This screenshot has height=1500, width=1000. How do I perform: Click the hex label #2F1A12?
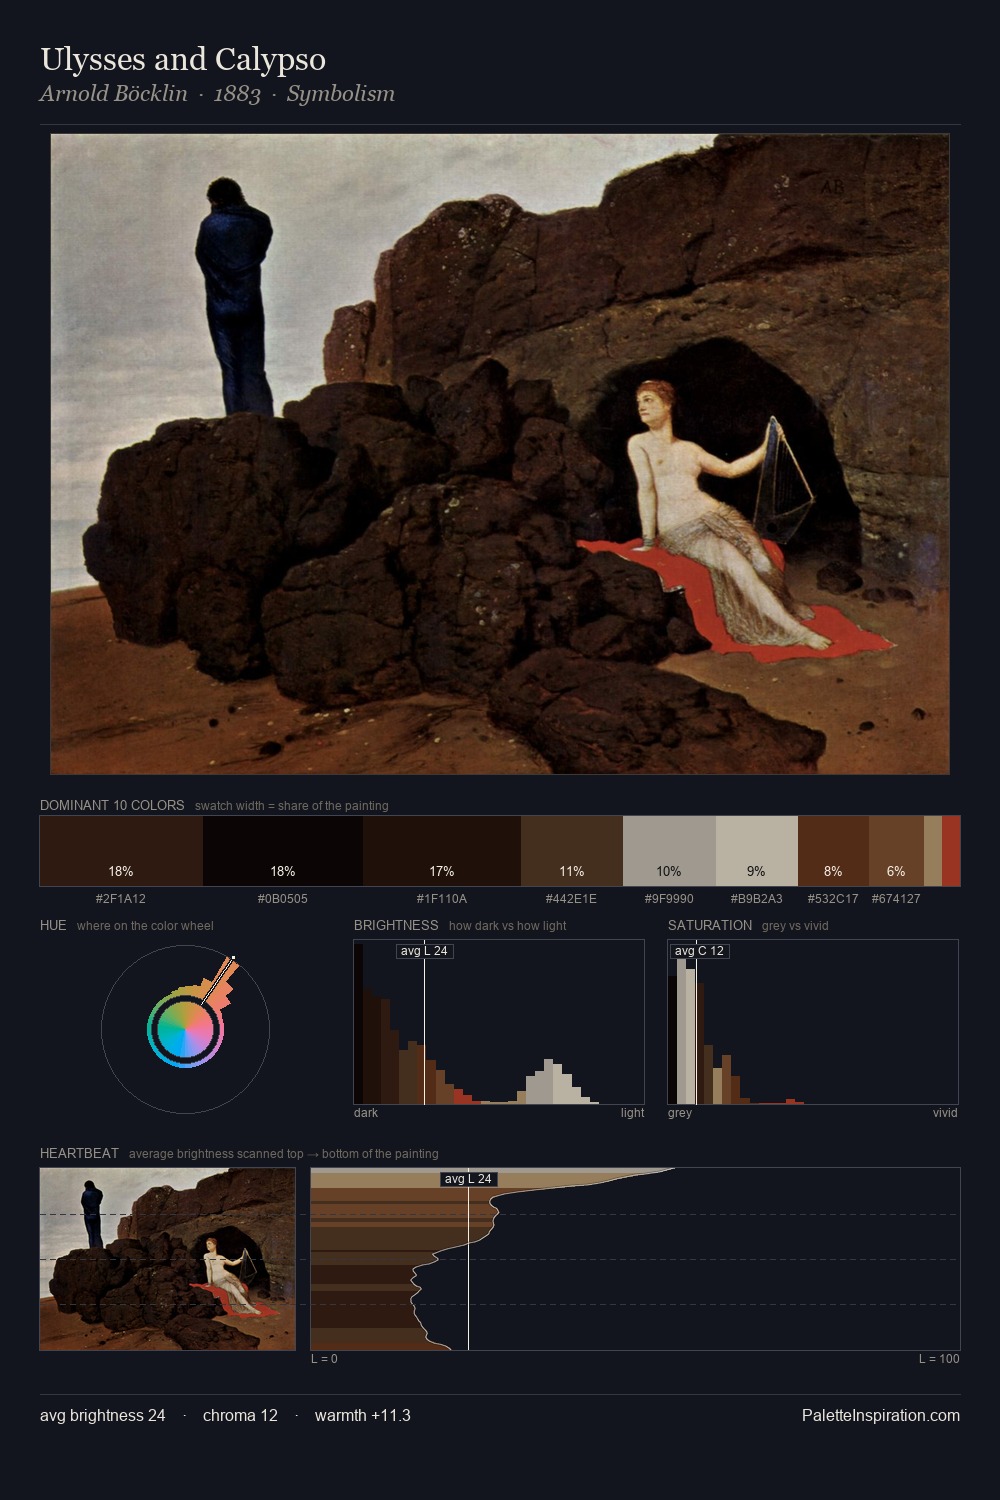[121, 899]
